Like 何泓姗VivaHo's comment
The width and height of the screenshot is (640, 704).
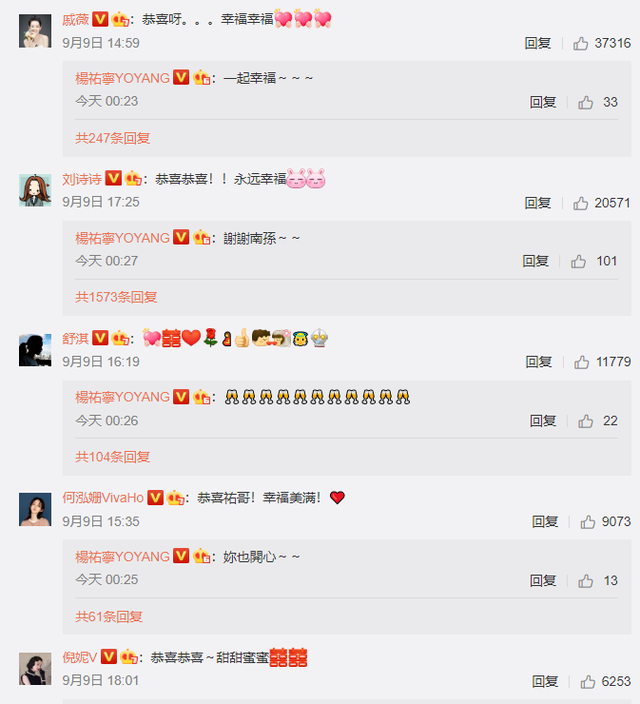pos(587,522)
